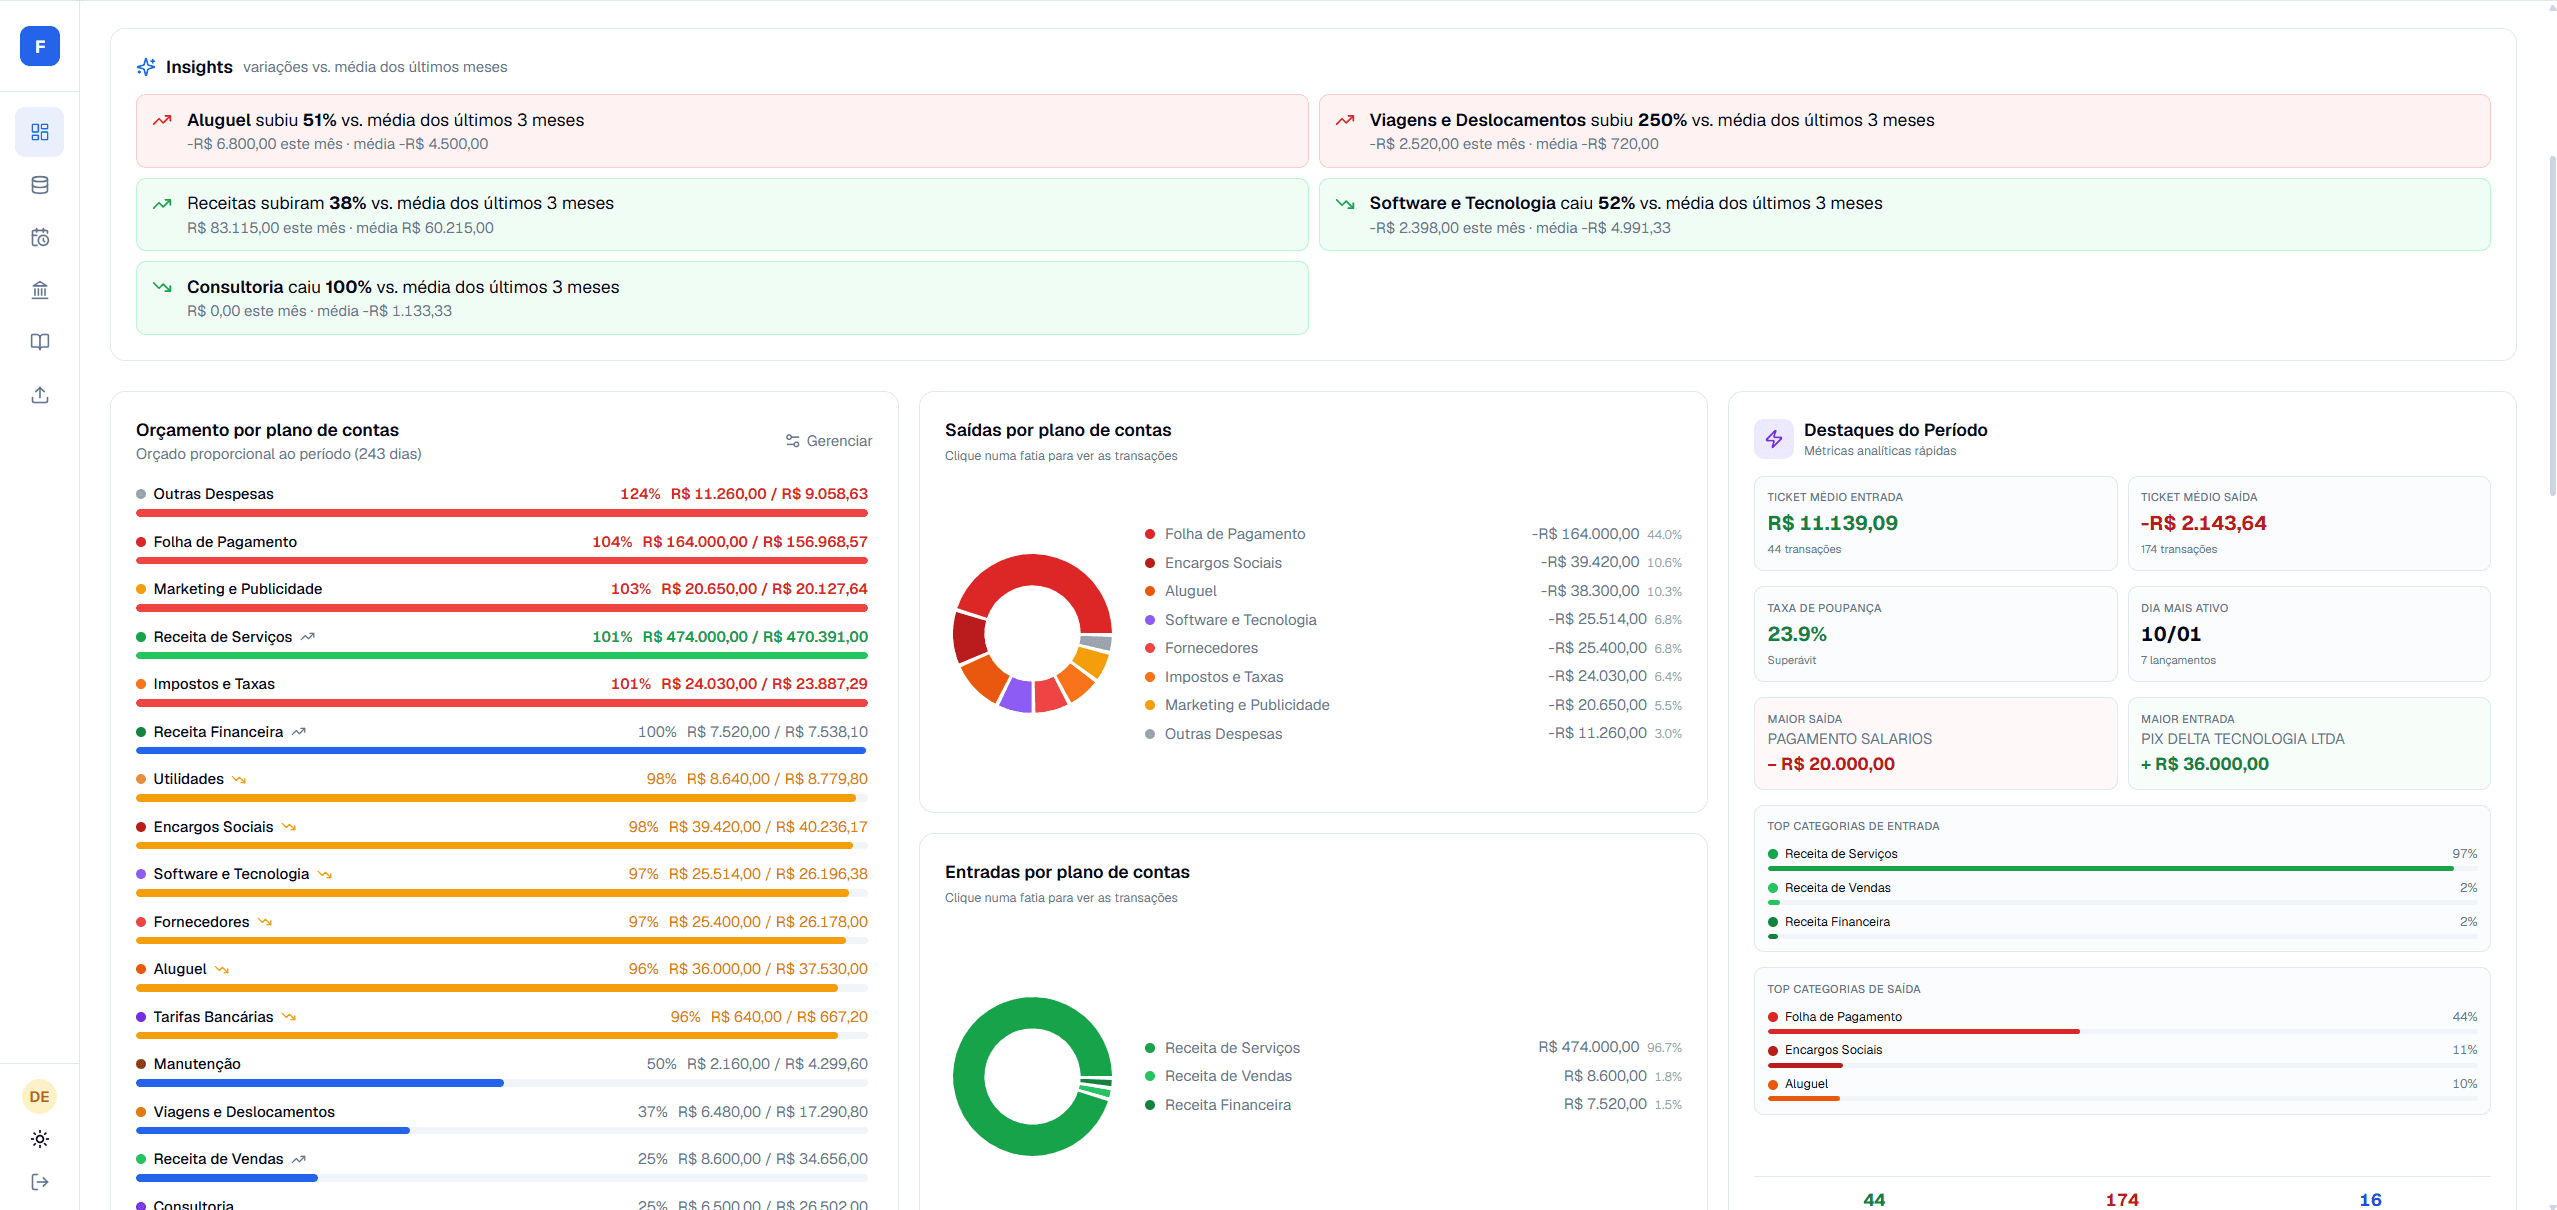Screen dimensions: 2557x1210
Task: Click the Folha de Pagamento 44% bar in Top Categorias de Saída
Action: (x=2122, y=1031)
